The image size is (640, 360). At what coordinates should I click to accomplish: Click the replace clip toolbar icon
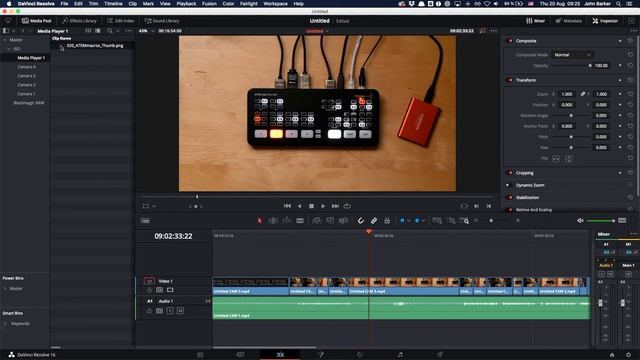tap(344, 220)
